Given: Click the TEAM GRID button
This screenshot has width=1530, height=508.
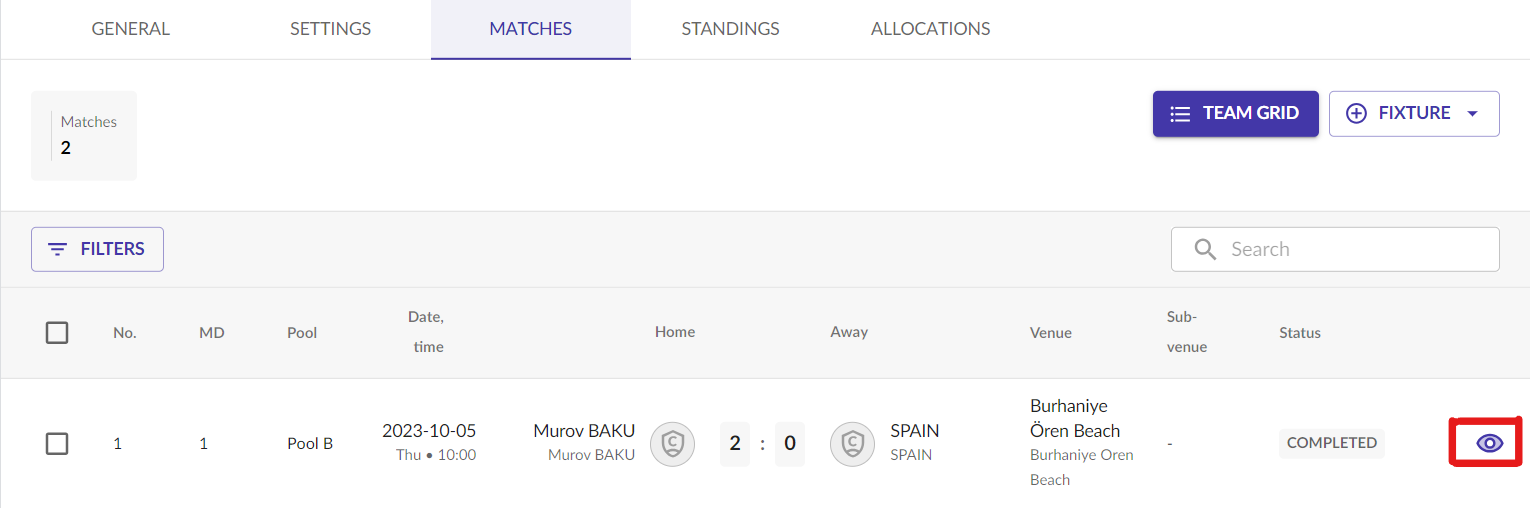Looking at the screenshot, I should pyautogui.click(x=1235, y=114).
